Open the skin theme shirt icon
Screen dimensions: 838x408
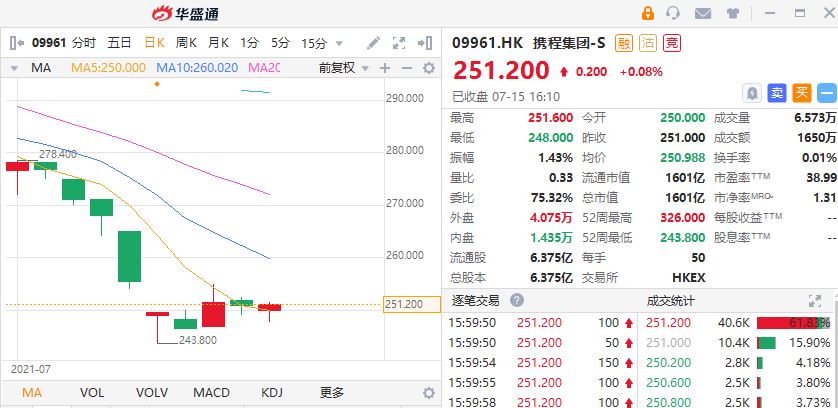733,14
